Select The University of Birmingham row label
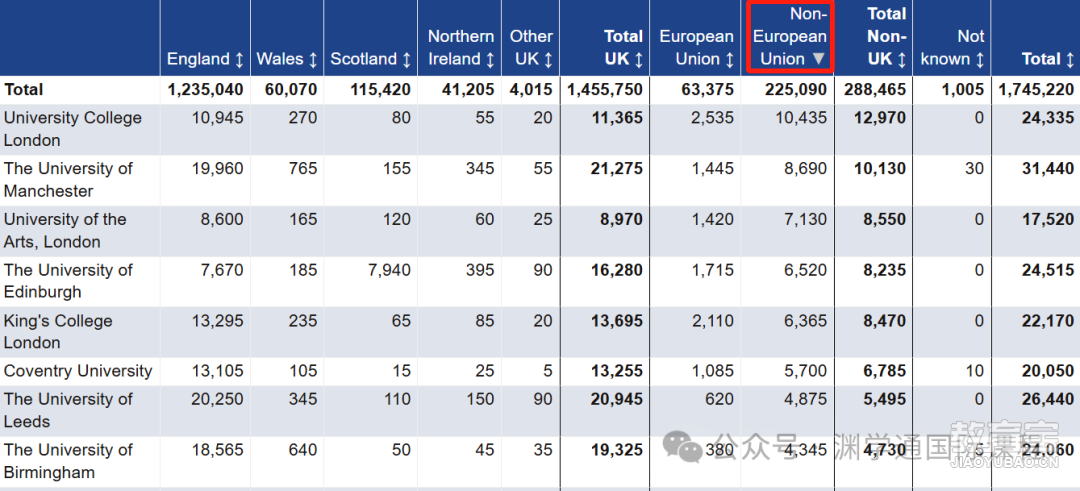Viewport: 1080px width, 491px height. [68, 461]
